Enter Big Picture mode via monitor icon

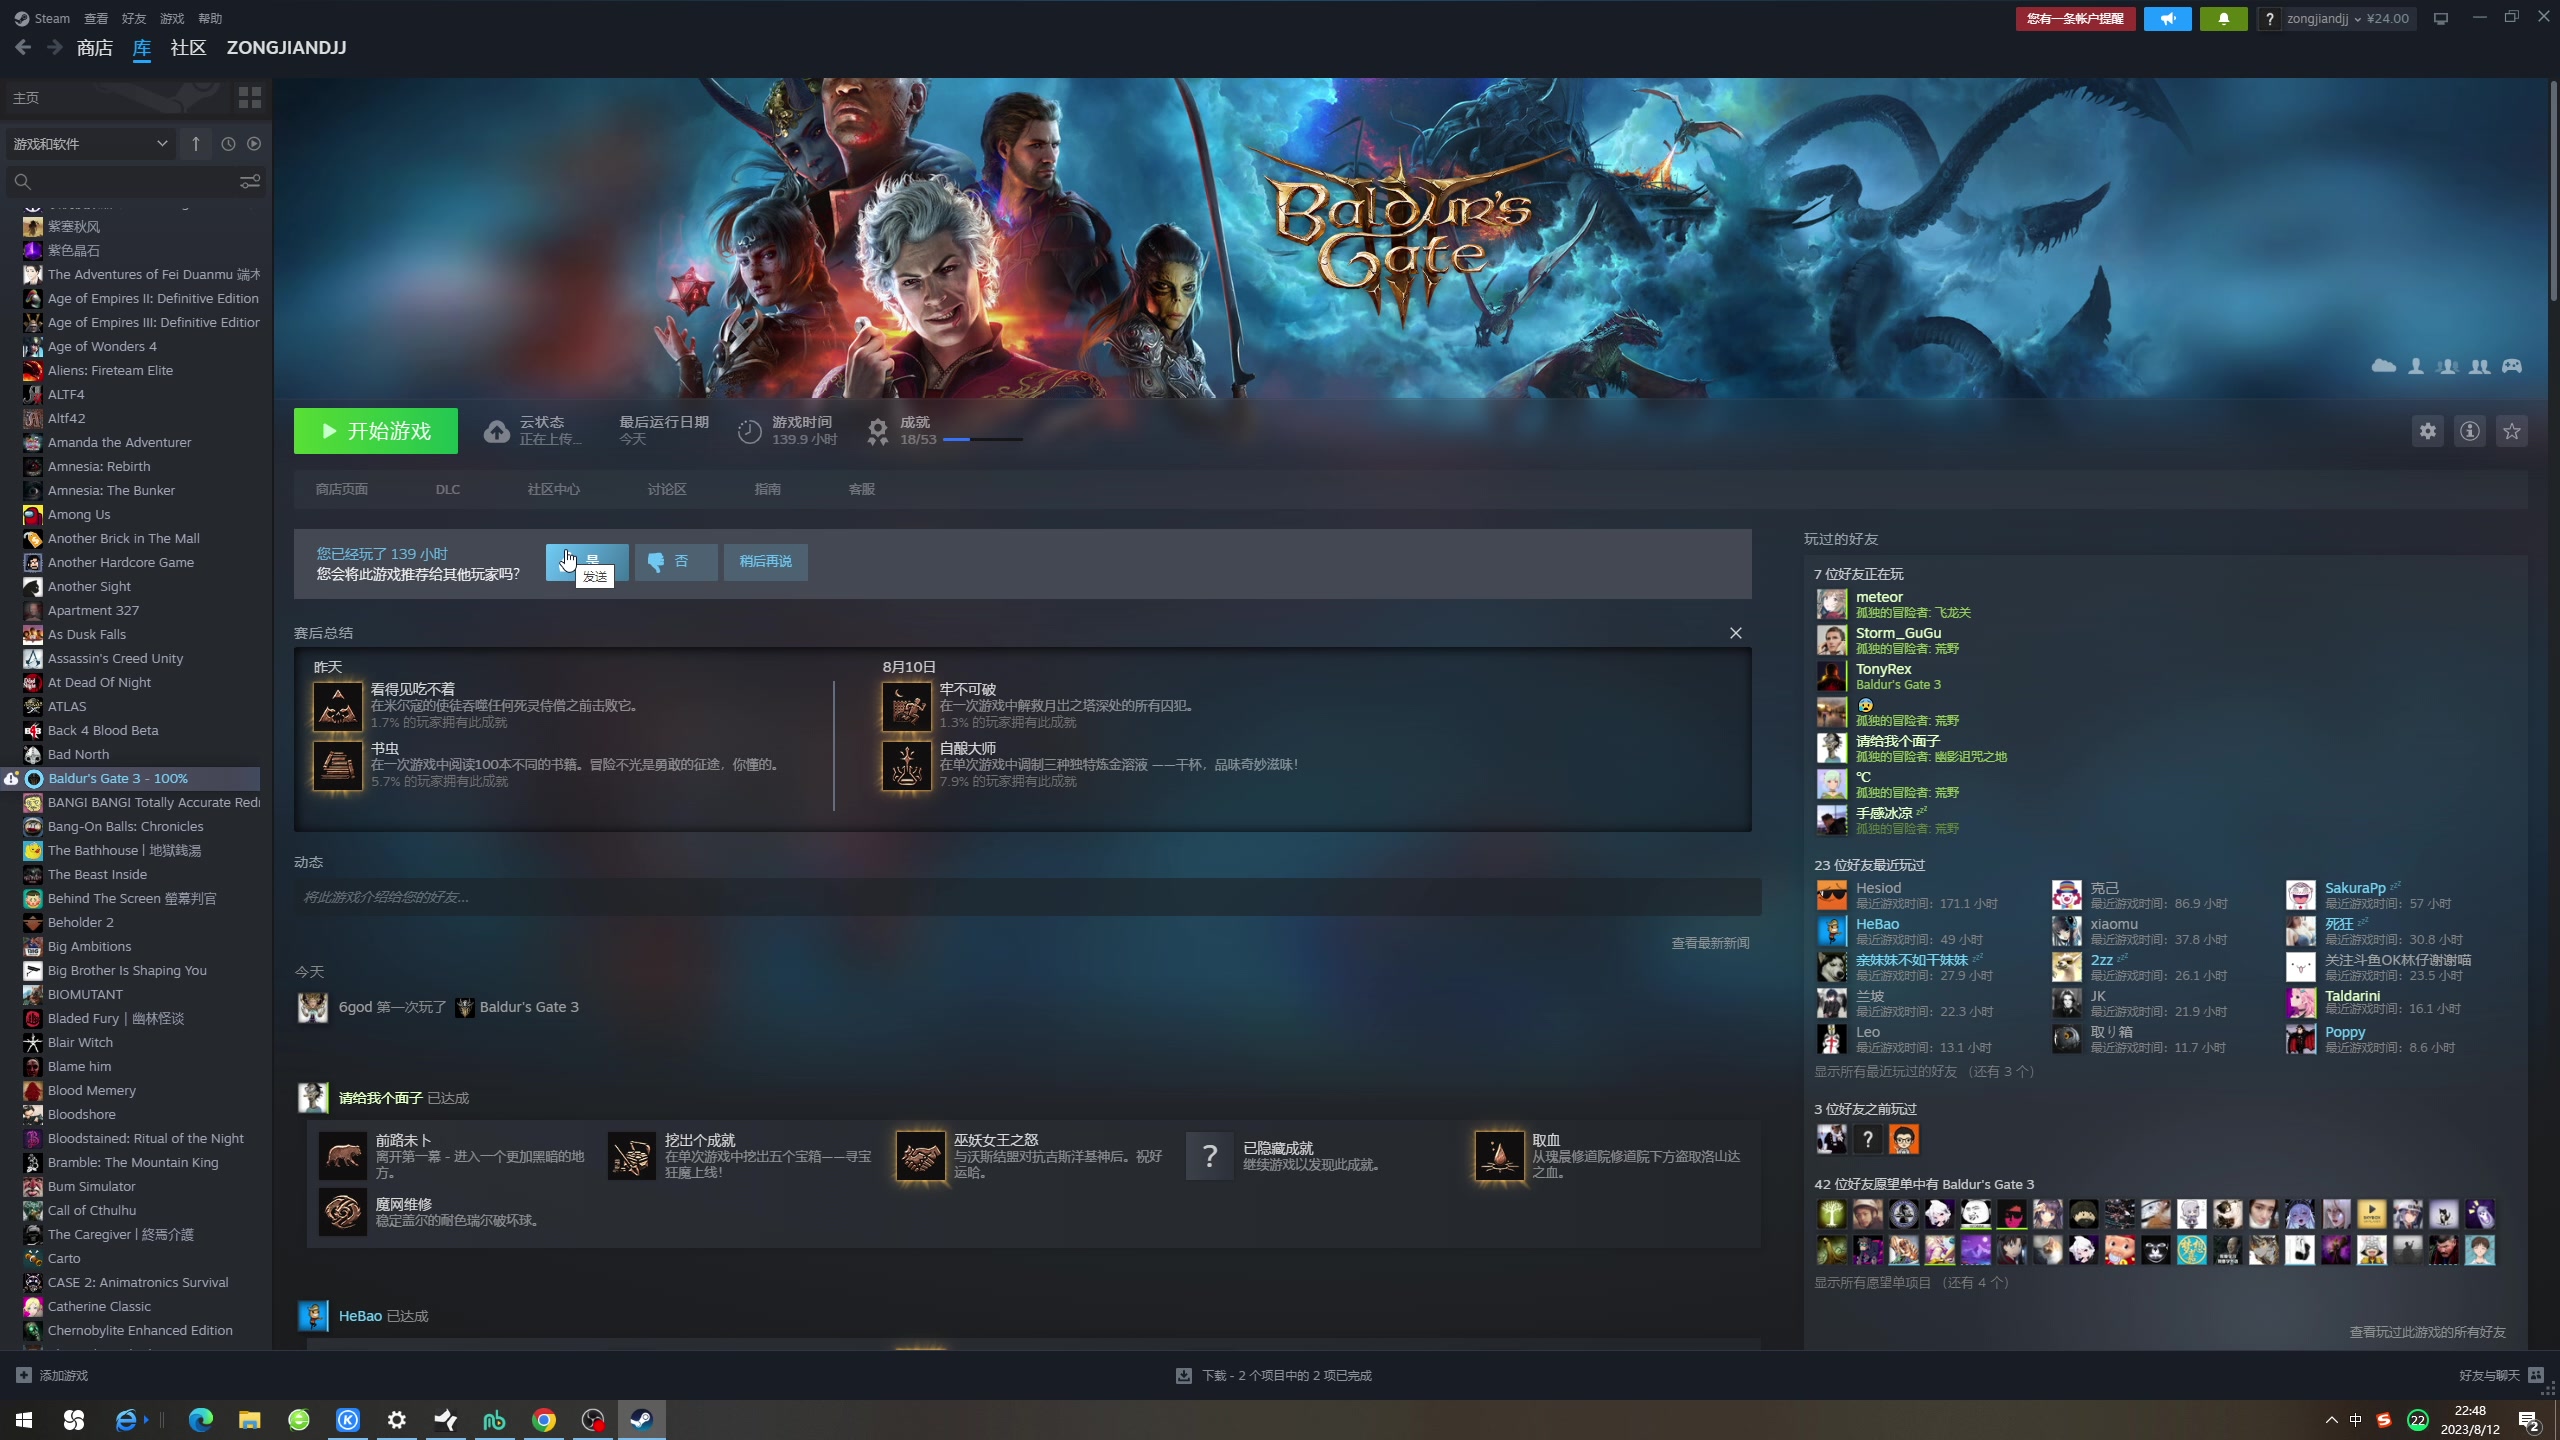(x=2440, y=18)
